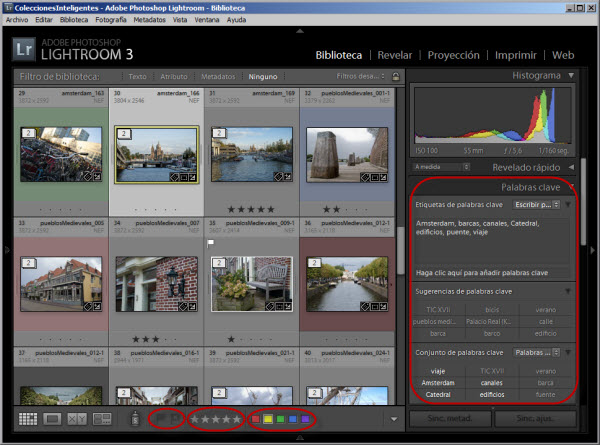The image size is (600, 445).
Task: Toggle the filter lock padlock icon
Action: point(396,77)
